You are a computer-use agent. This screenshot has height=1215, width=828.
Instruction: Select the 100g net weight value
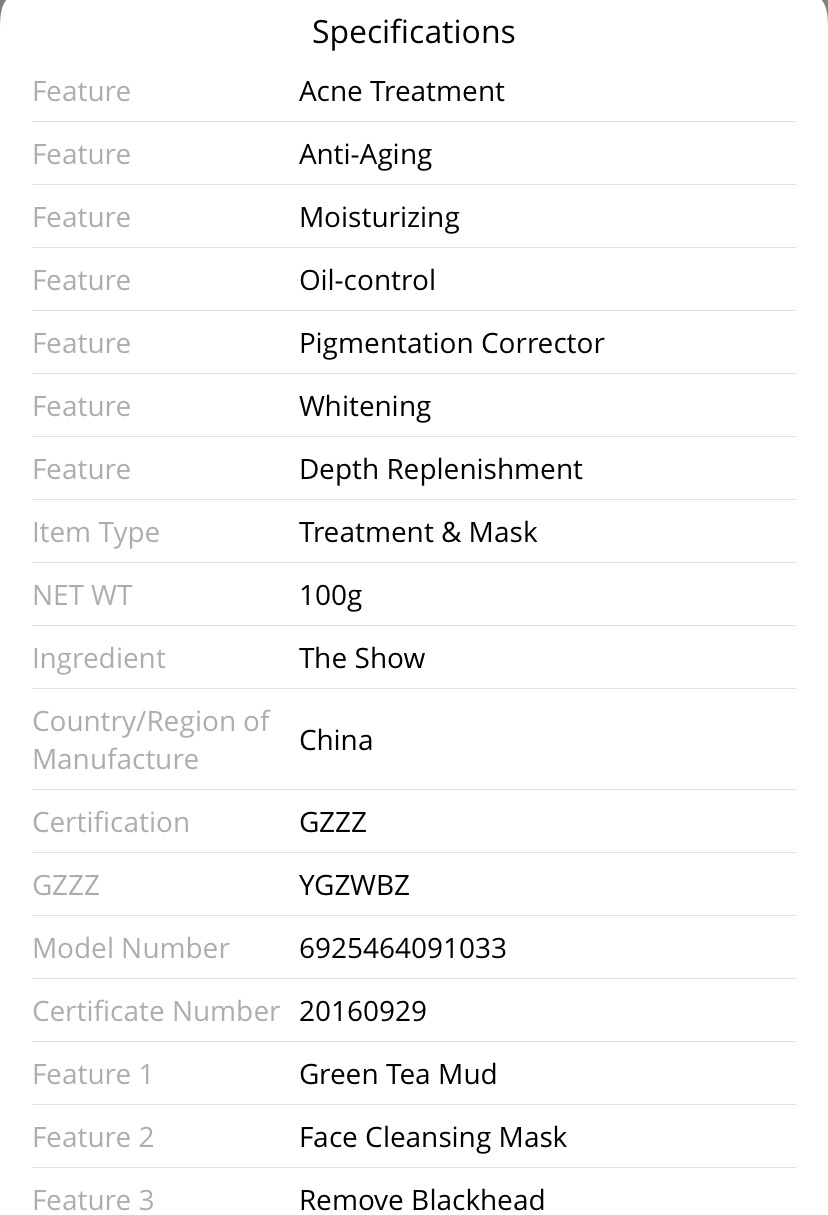pyautogui.click(x=330, y=596)
